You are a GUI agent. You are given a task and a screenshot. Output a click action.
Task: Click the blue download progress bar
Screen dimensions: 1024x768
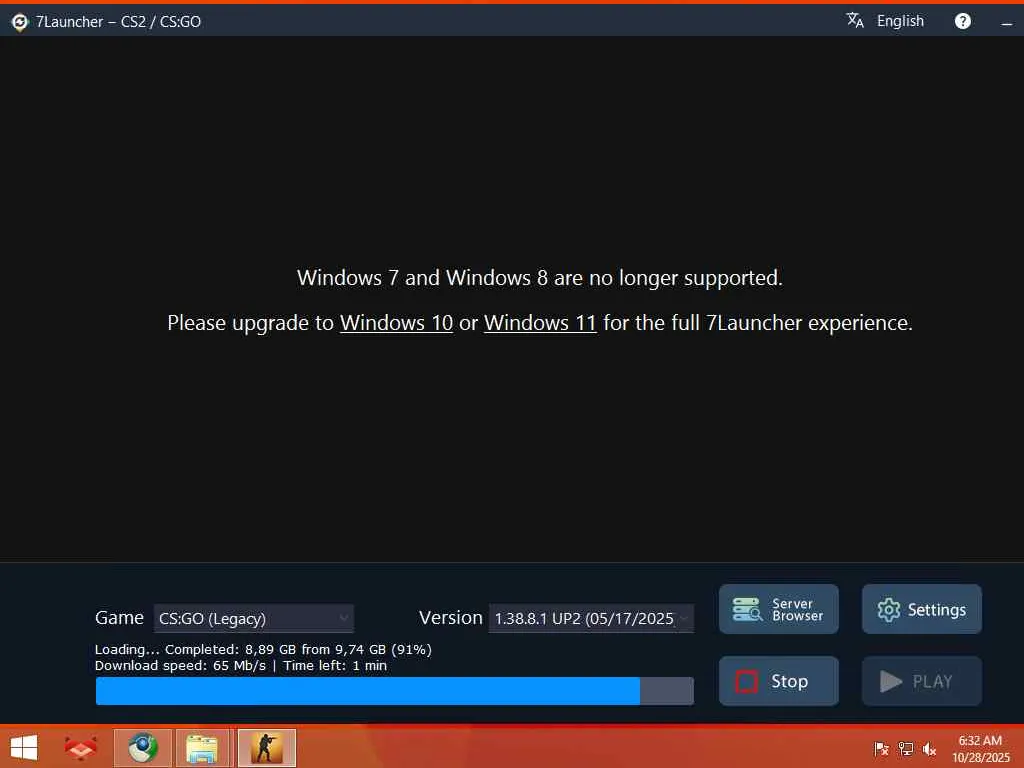pos(394,691)
